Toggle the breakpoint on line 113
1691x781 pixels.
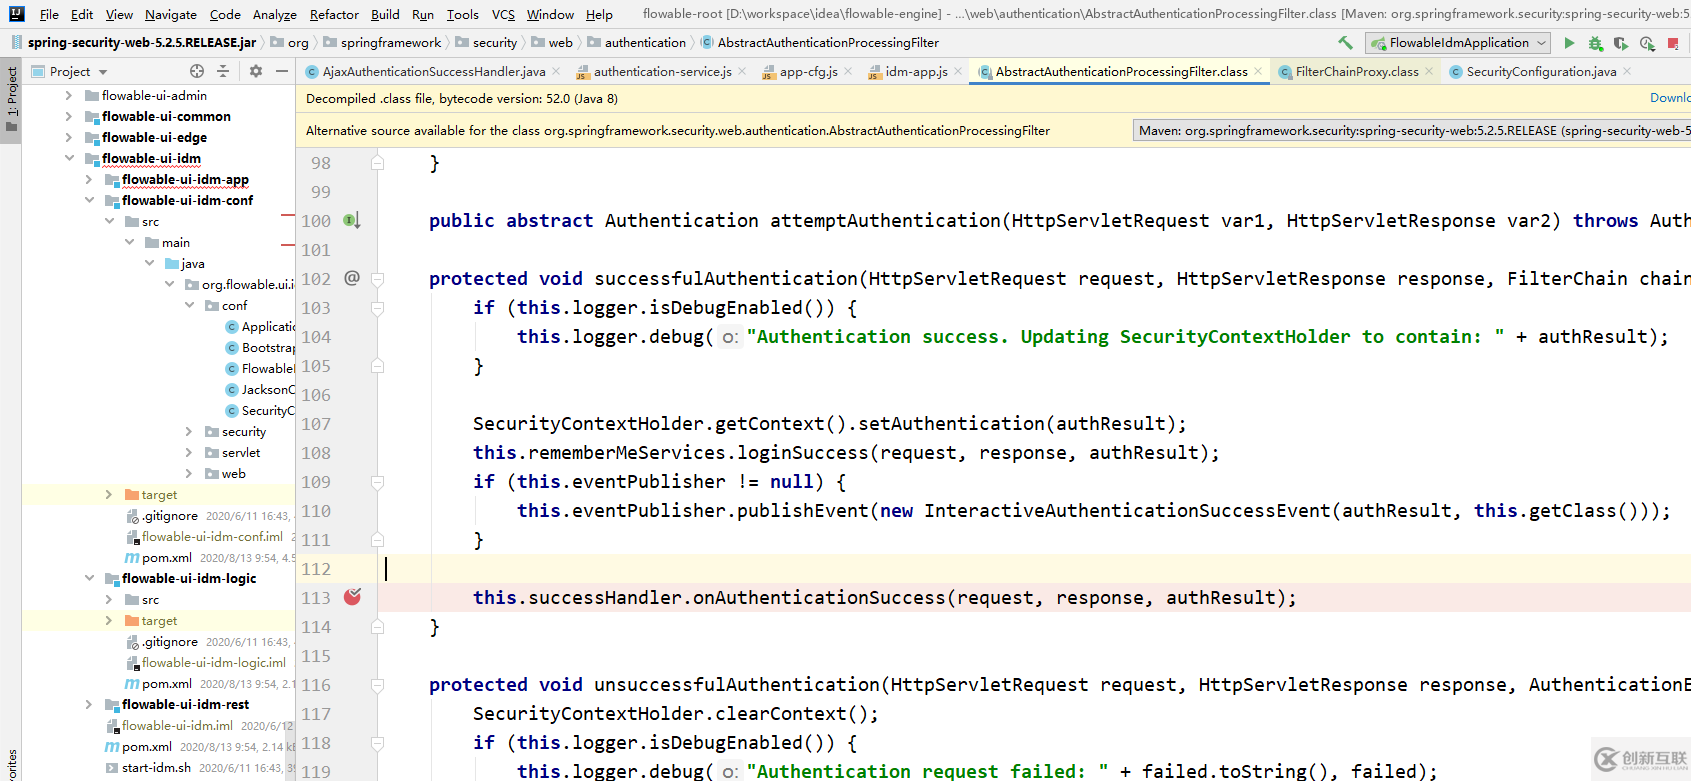(x=352, y=597)
